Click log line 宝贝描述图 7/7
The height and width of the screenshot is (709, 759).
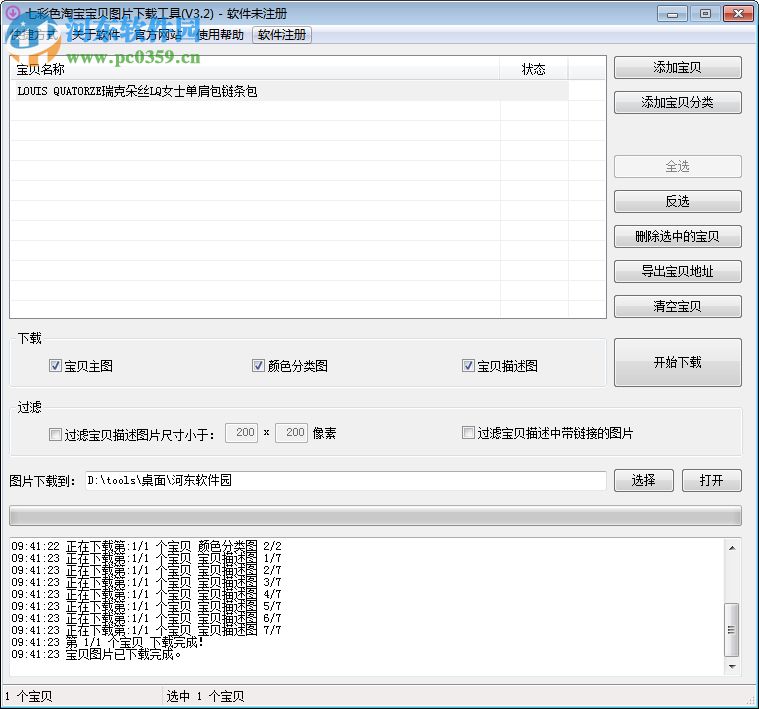pos(146,631)
